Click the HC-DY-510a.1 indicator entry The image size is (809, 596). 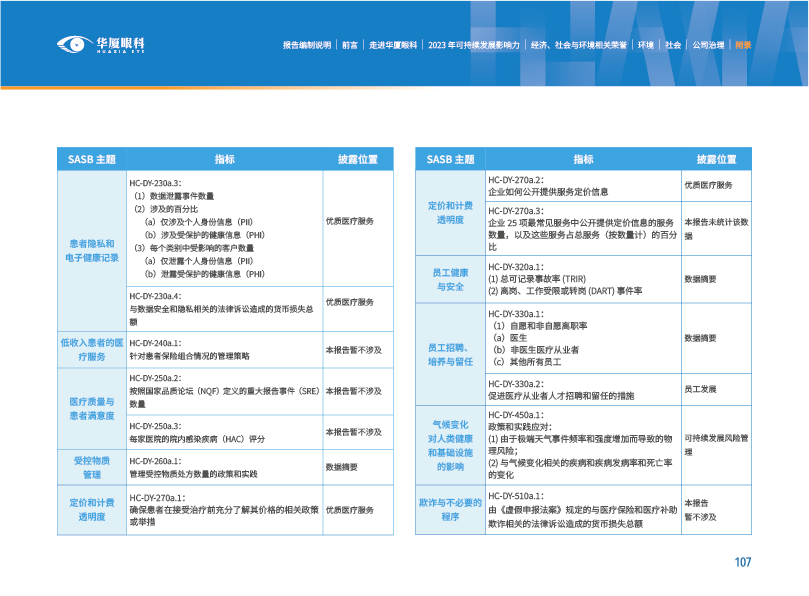coord(516,495)
